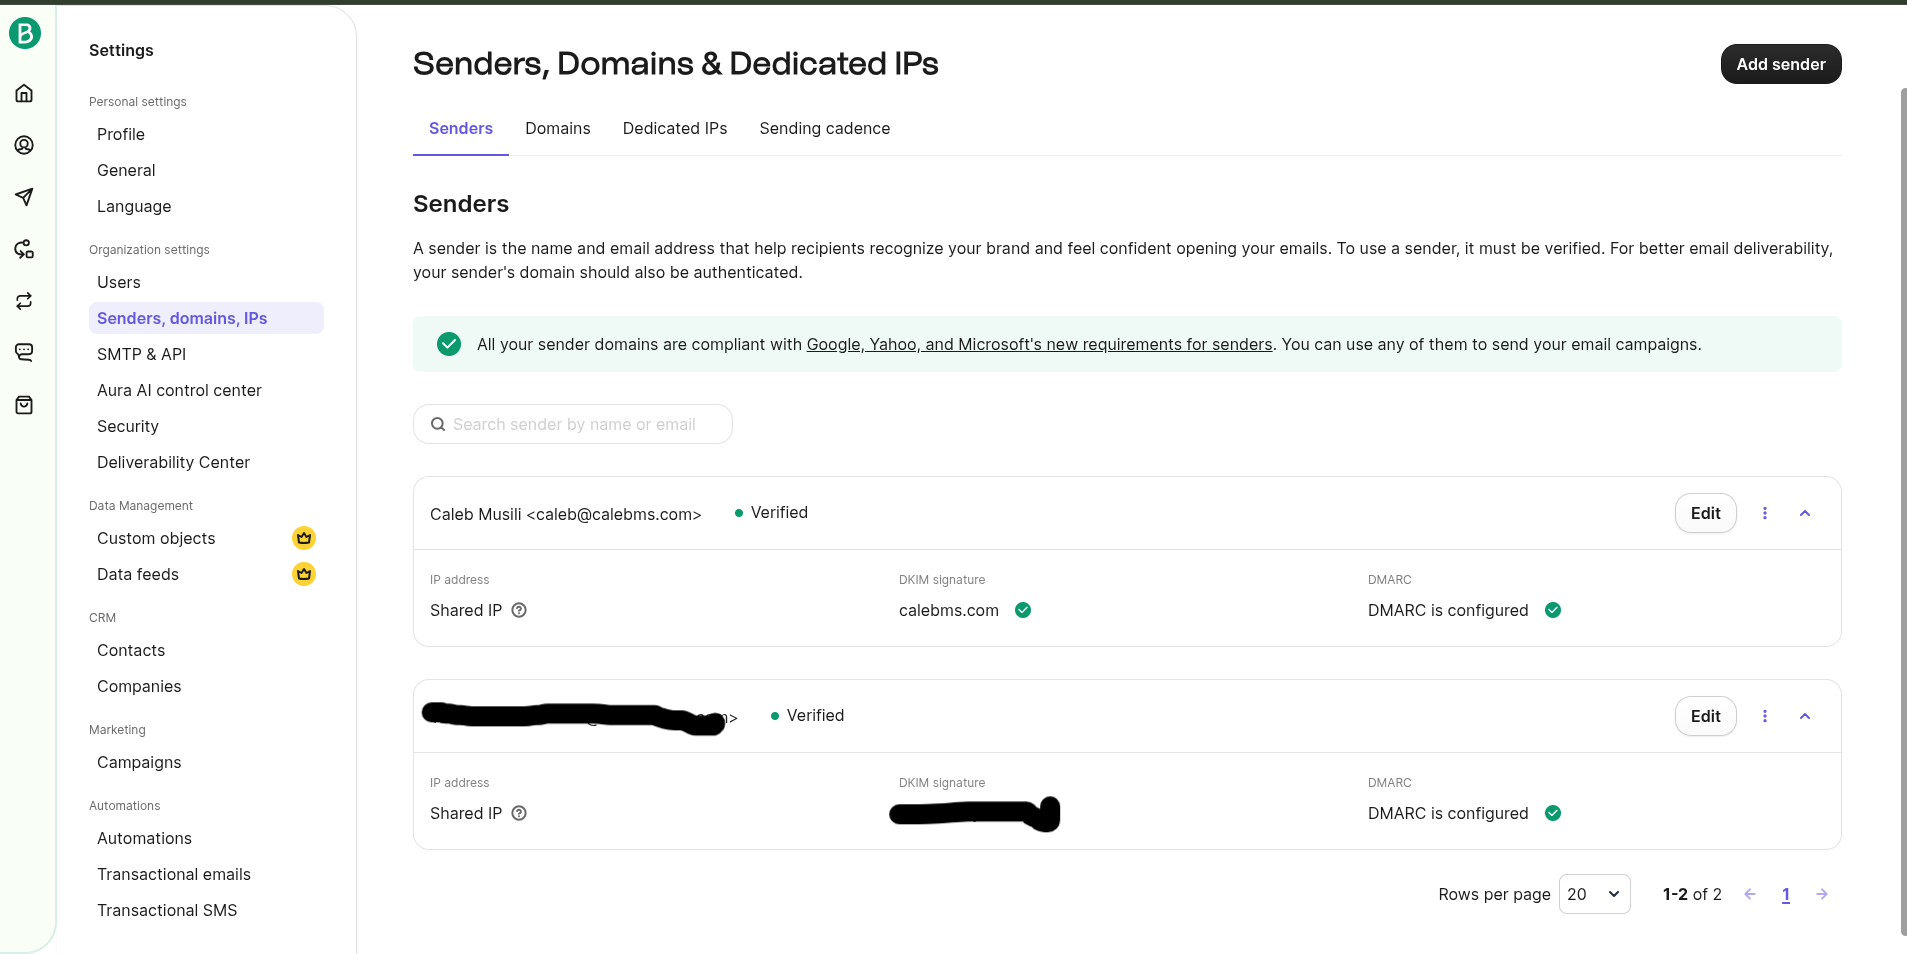Viewport: 1907px width, 954px height.
Task: Click the calebms.com DKIM signature value
Action: 949,610
